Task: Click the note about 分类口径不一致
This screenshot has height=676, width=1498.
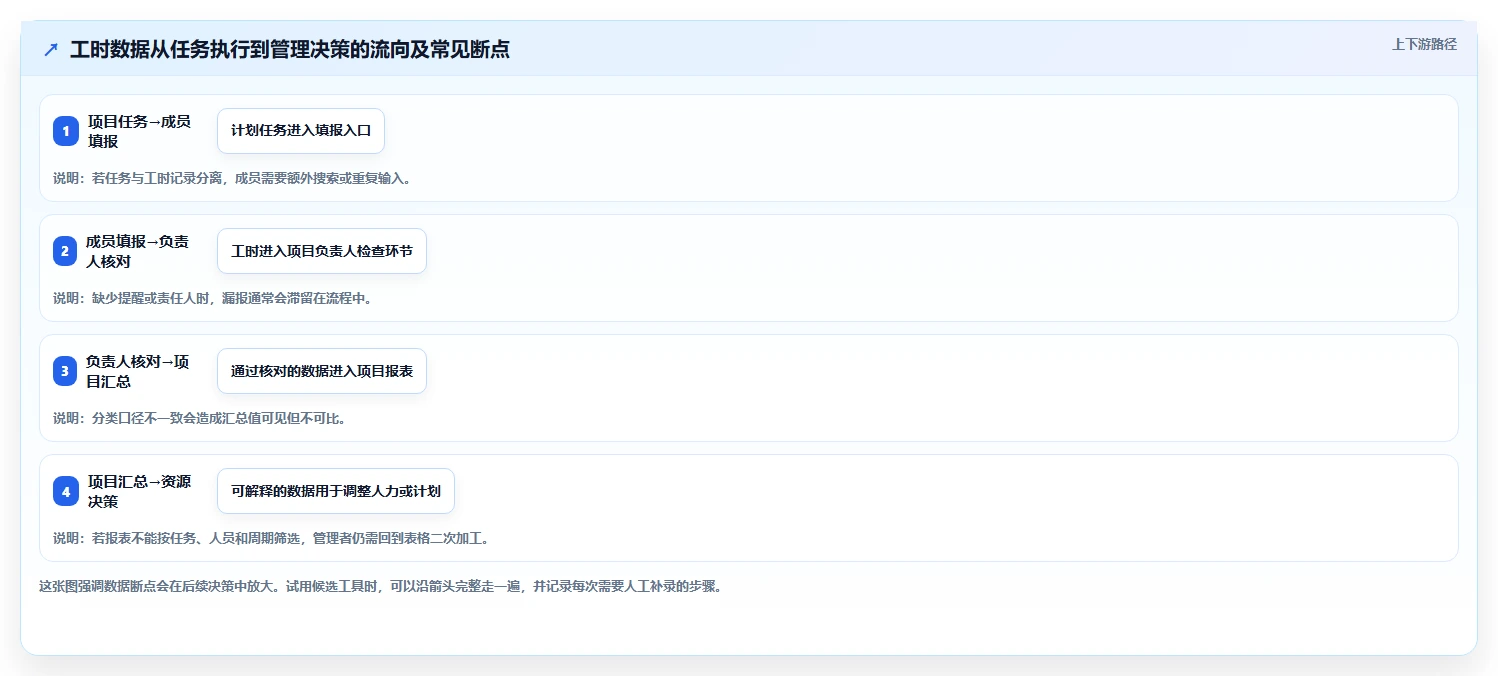Action: tap(200, 418)
